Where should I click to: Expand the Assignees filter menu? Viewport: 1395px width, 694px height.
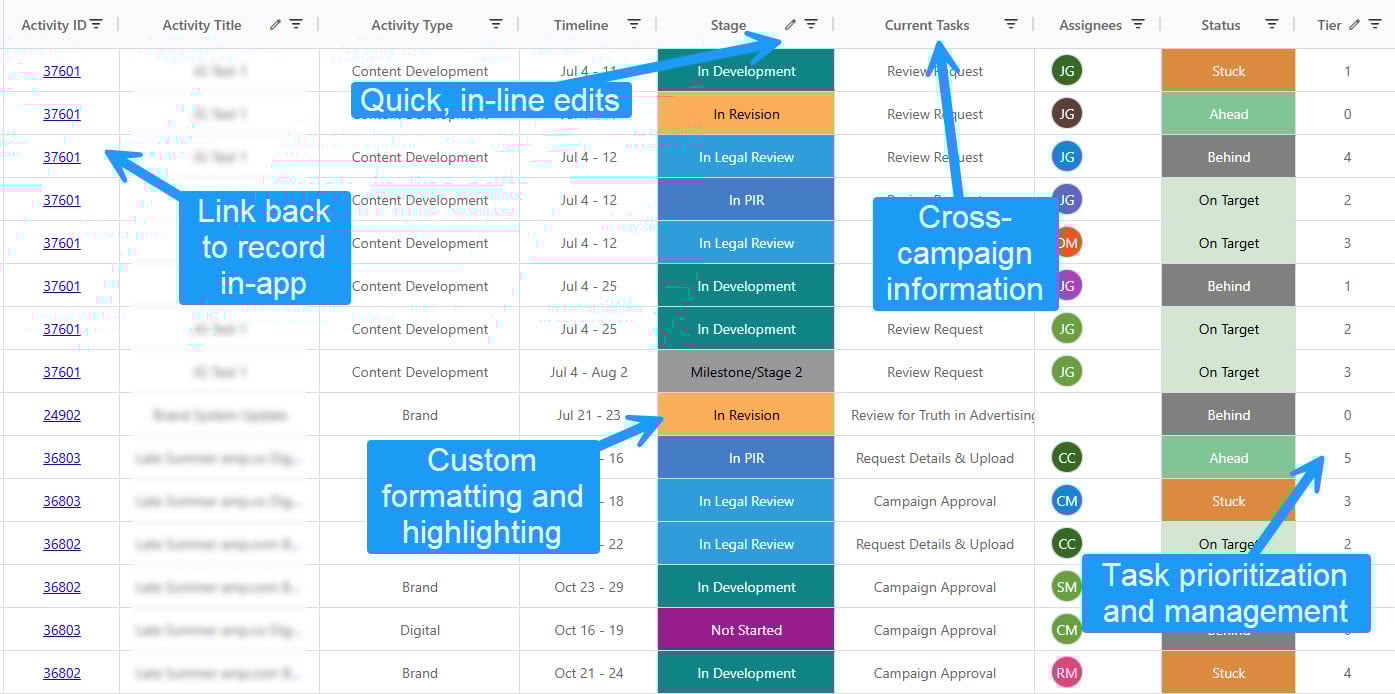[1138, 25]
